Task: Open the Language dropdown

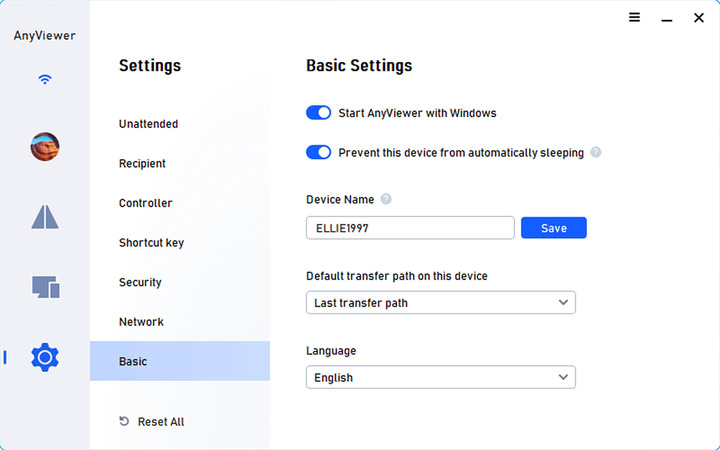Action: (440, 378)
